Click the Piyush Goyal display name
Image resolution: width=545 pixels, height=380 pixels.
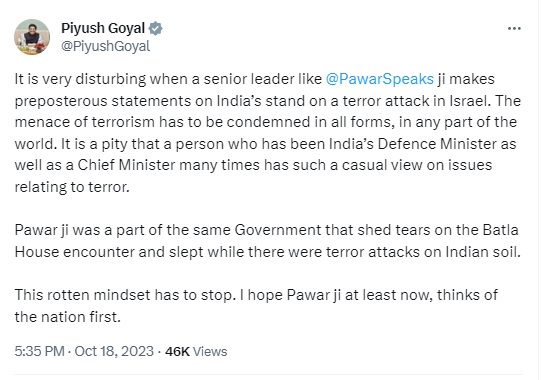coord(103,28)
